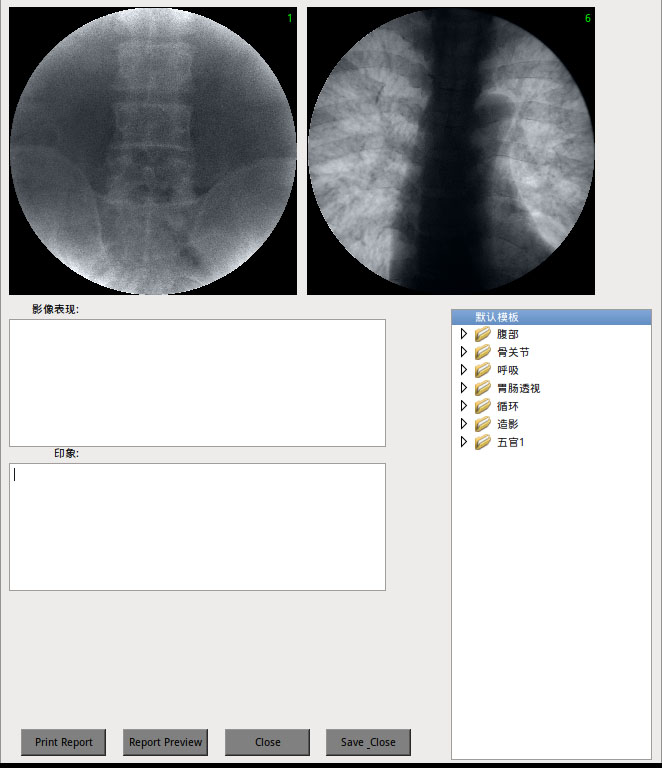Image resolution: width=662 pixels, height=768 pixels.
Task: Click Save_Close to save the report
Action: pos(368,742)
